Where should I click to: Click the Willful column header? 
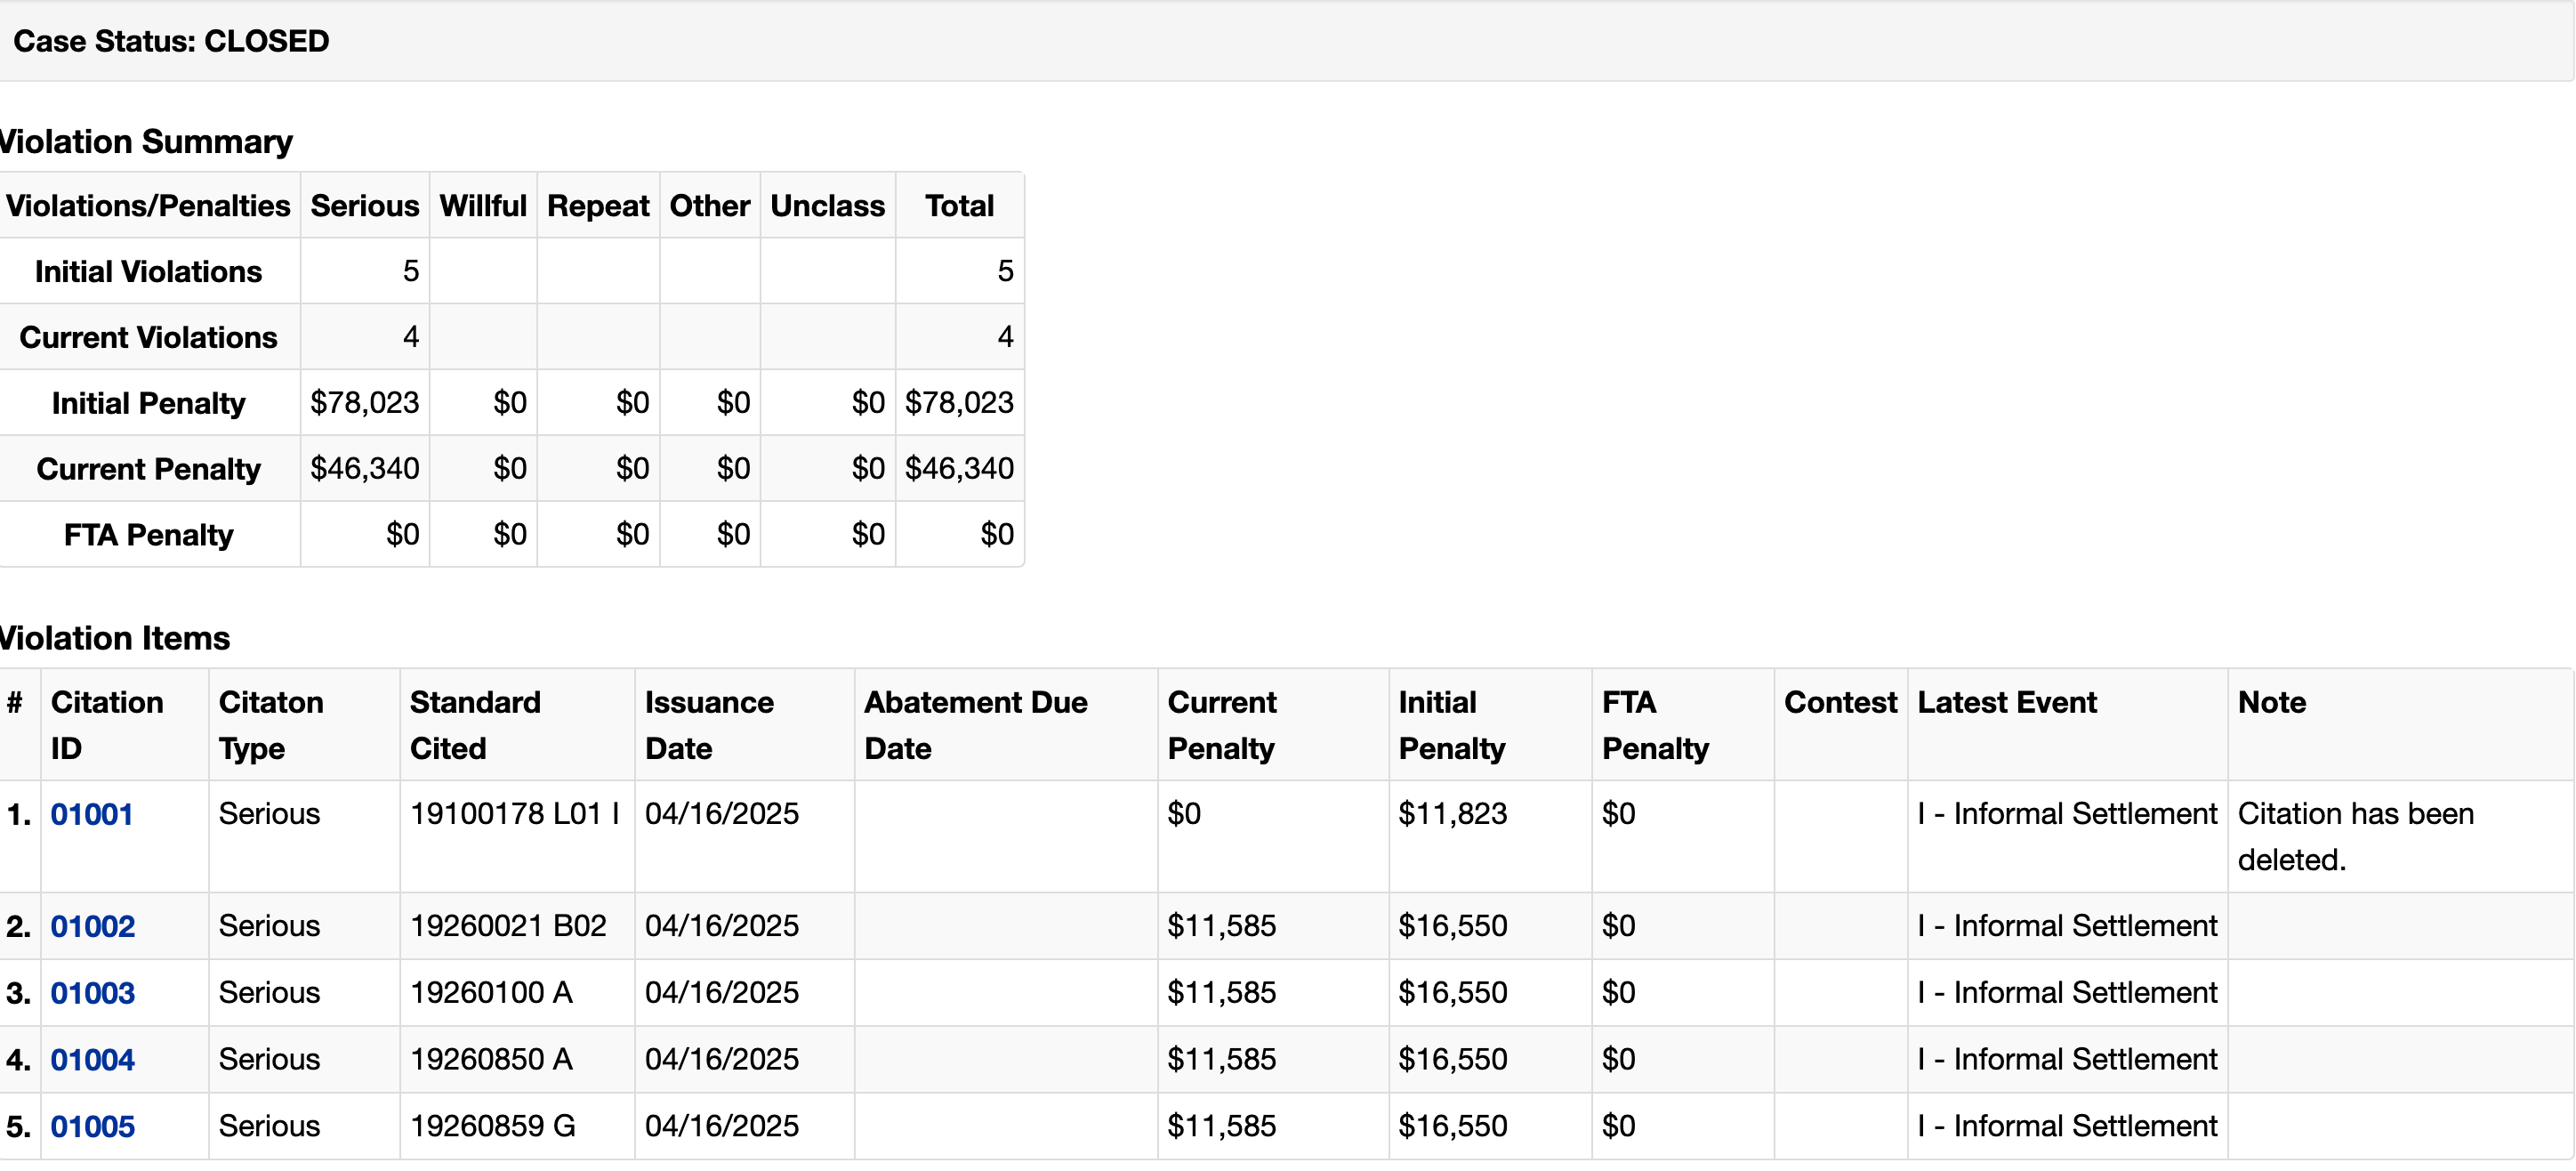(483, 206)
